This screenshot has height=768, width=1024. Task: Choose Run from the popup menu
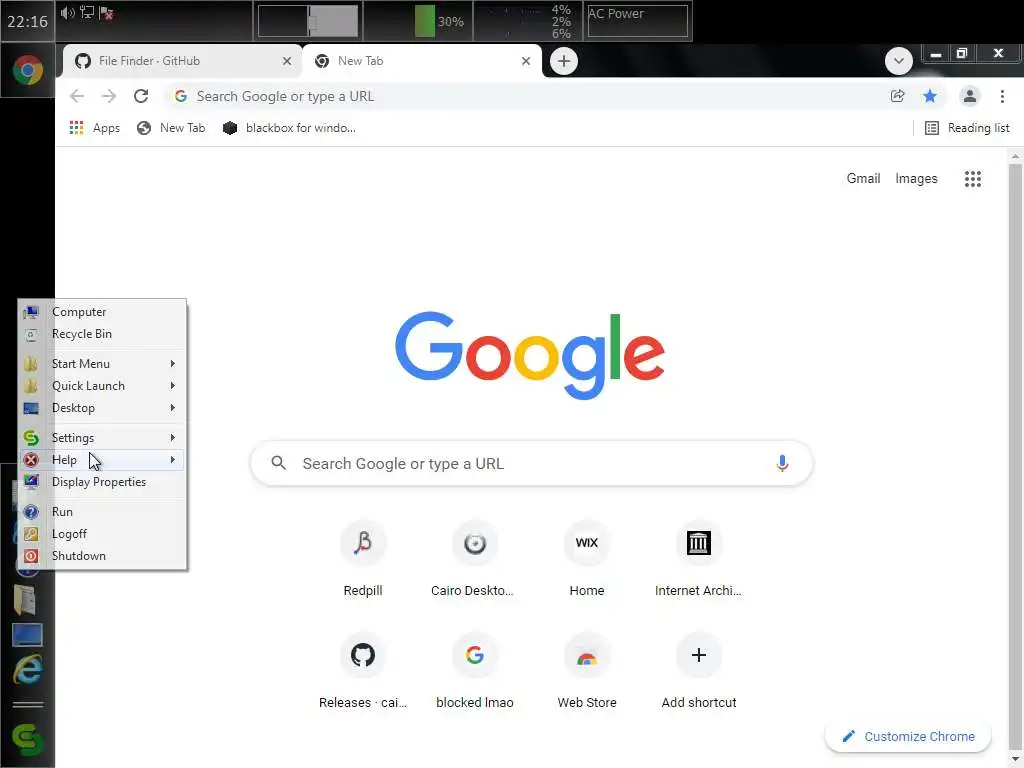pyautogui.click(x=102, y=512)
